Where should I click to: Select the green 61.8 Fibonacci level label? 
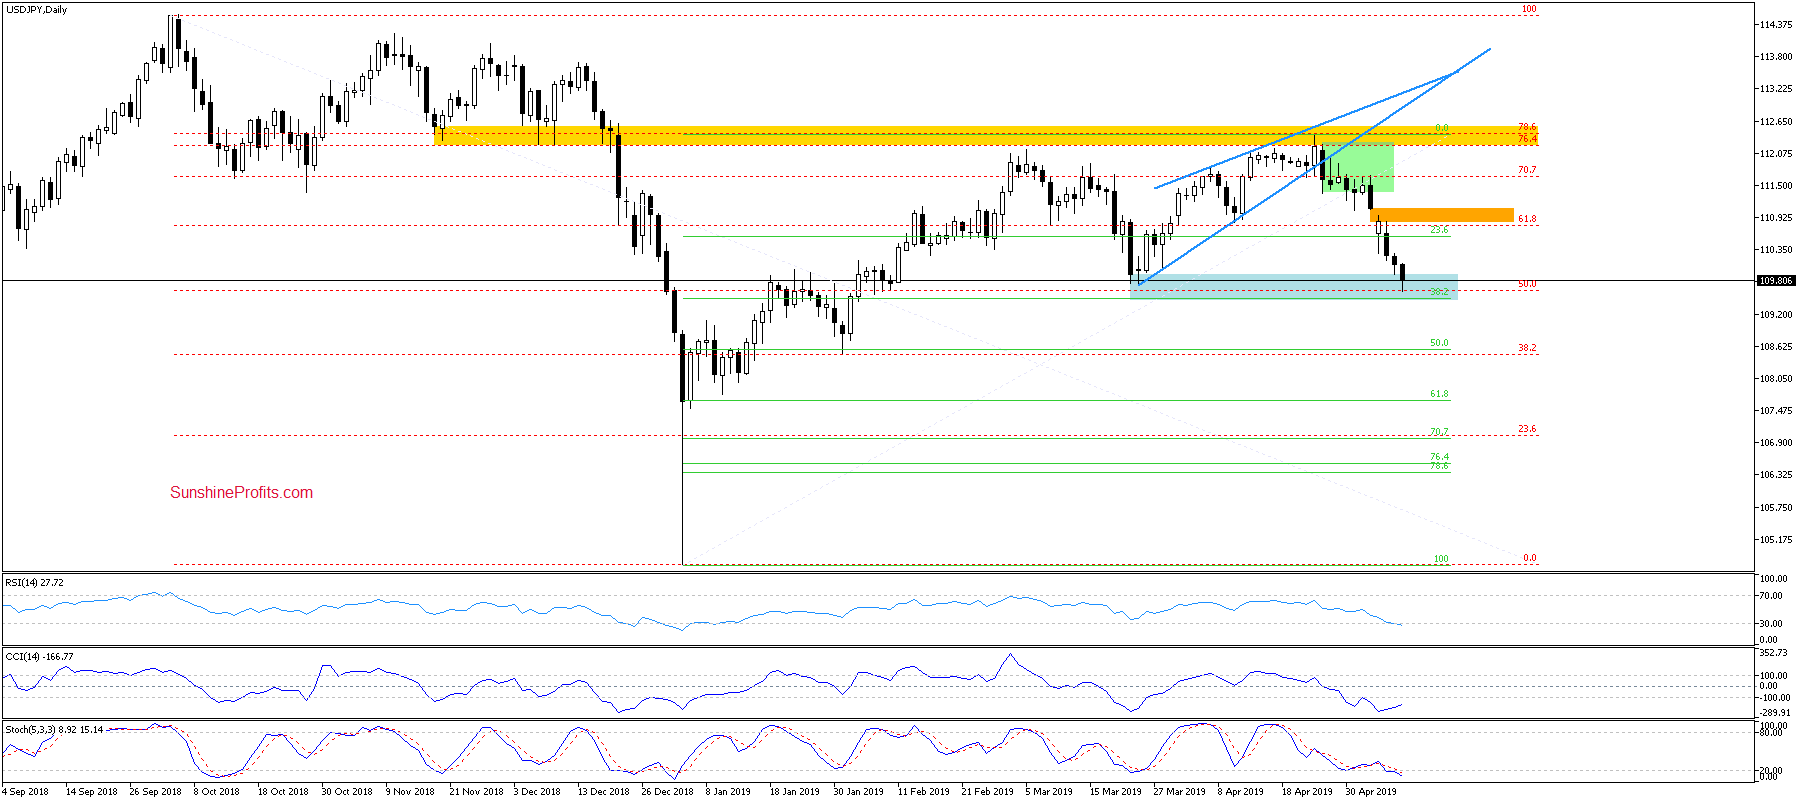1439,394
